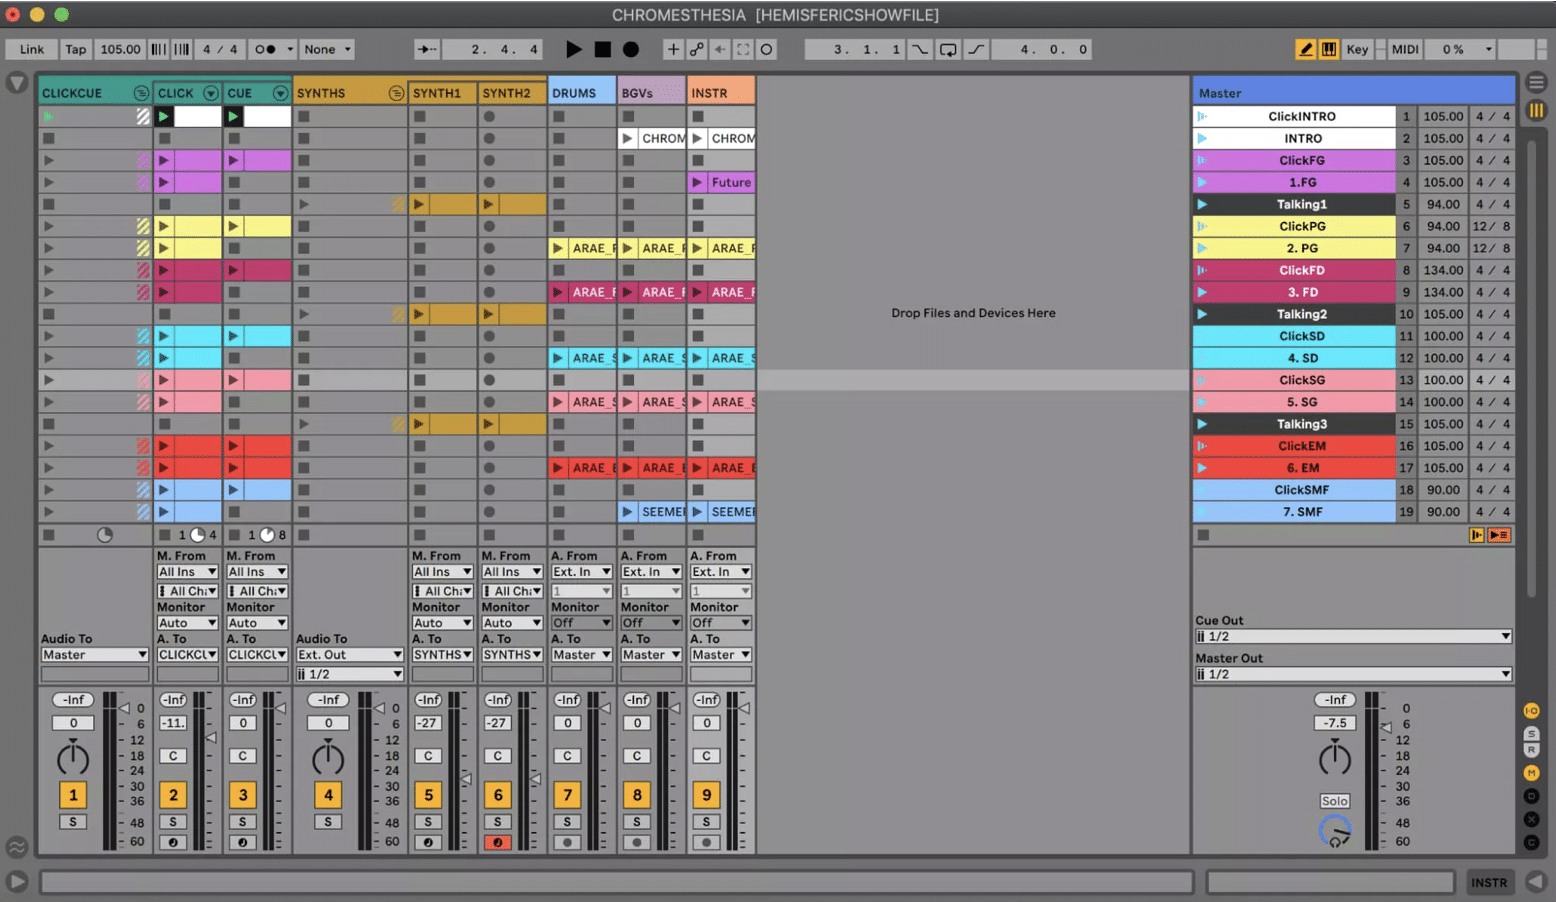Click the Link button
1556x902 pixels.
point(31,49)
